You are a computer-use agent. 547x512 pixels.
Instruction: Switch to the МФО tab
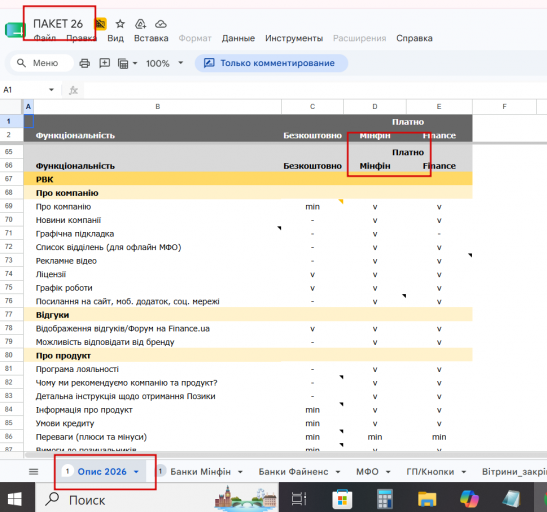tap(367, 472)
